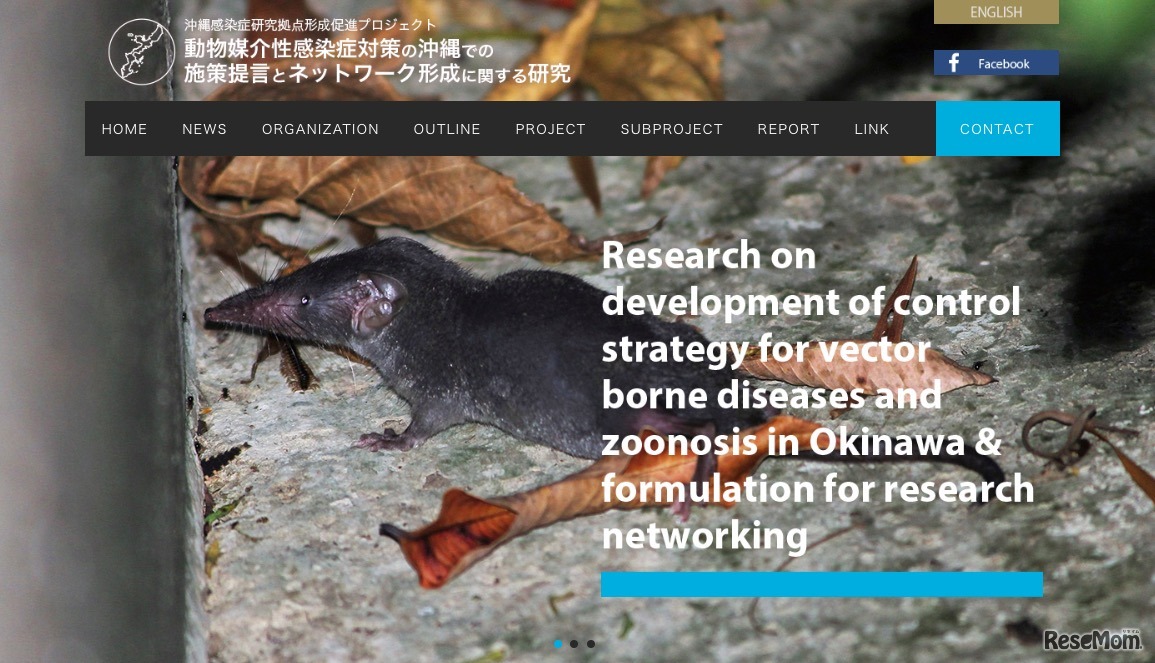The width and height of the screenshot is (1155, 663).
Task: Open the HOME menu item
Action: coord(124,129)
